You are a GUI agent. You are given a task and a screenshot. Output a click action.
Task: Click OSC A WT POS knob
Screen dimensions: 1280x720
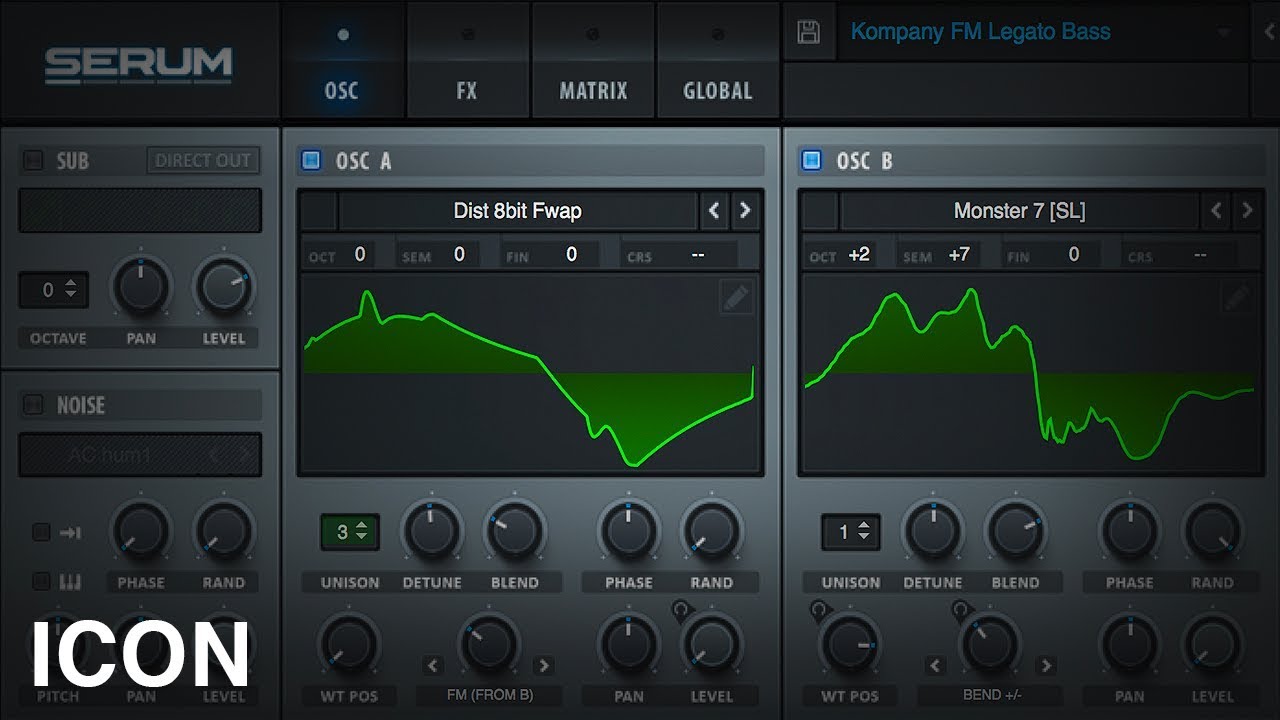pyautogui.click(x=349, y=645)
